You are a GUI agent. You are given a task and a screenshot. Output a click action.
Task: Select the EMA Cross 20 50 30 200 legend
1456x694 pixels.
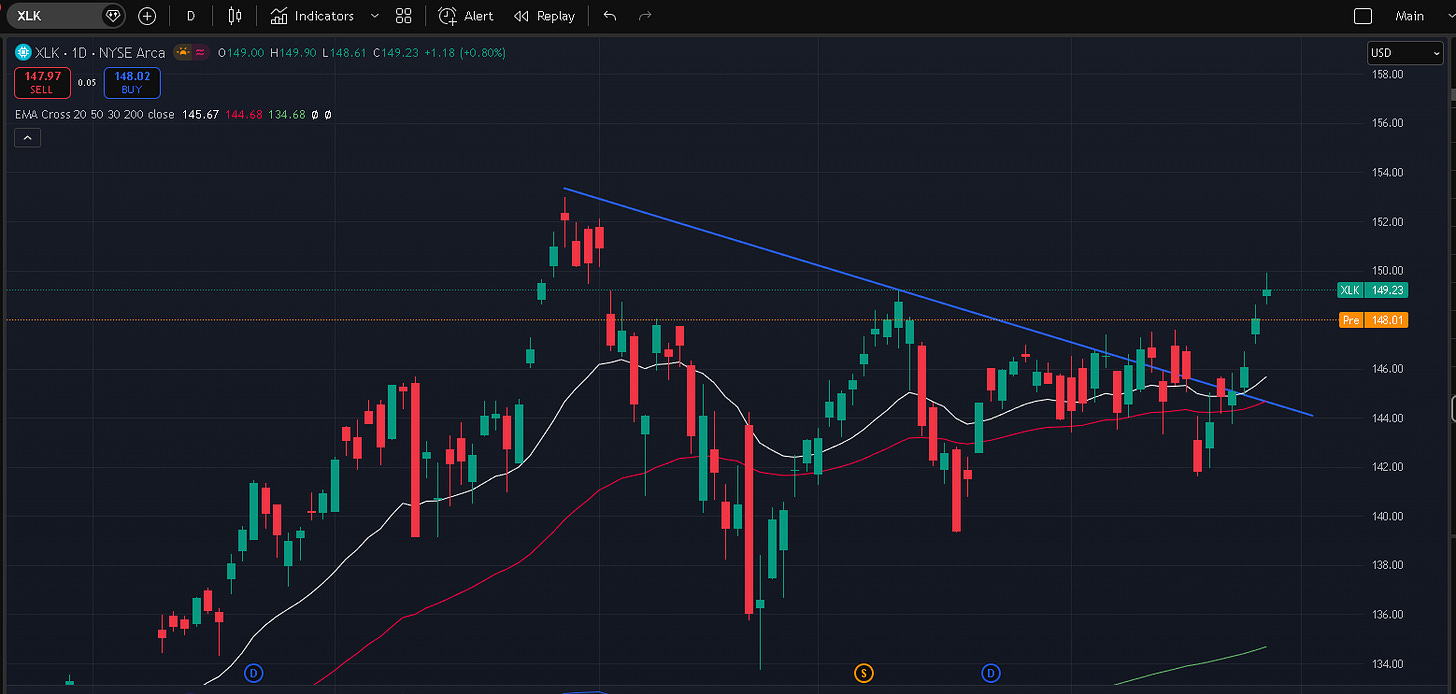[94, 115]
